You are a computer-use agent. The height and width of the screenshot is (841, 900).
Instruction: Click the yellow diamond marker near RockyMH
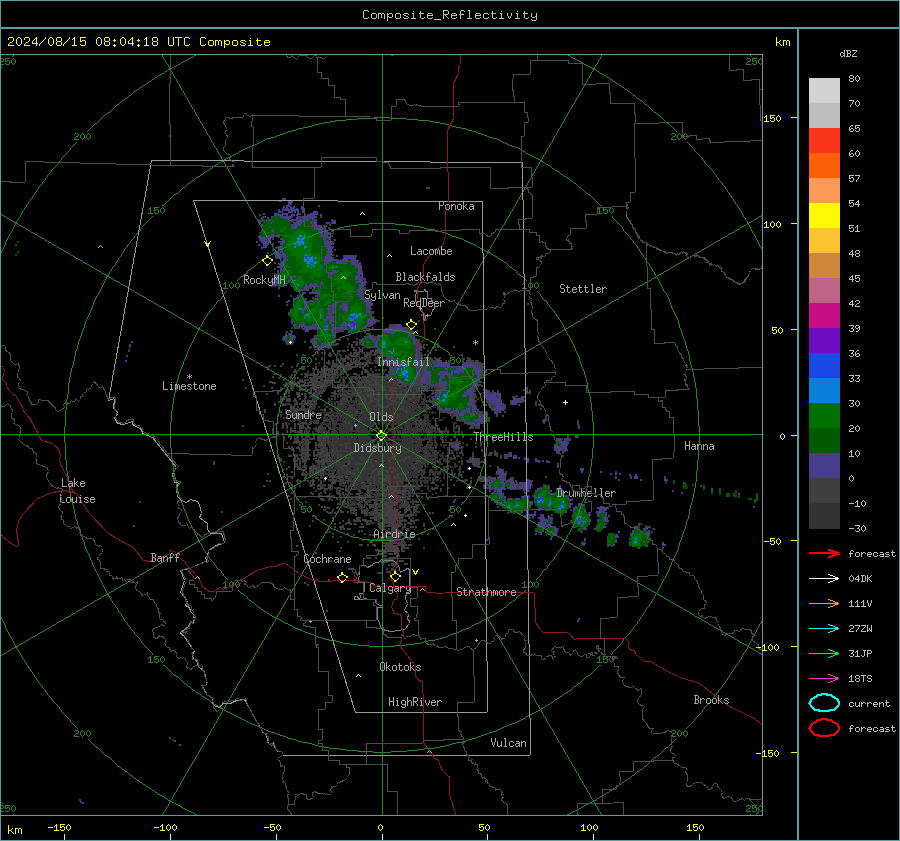point(267,261)
